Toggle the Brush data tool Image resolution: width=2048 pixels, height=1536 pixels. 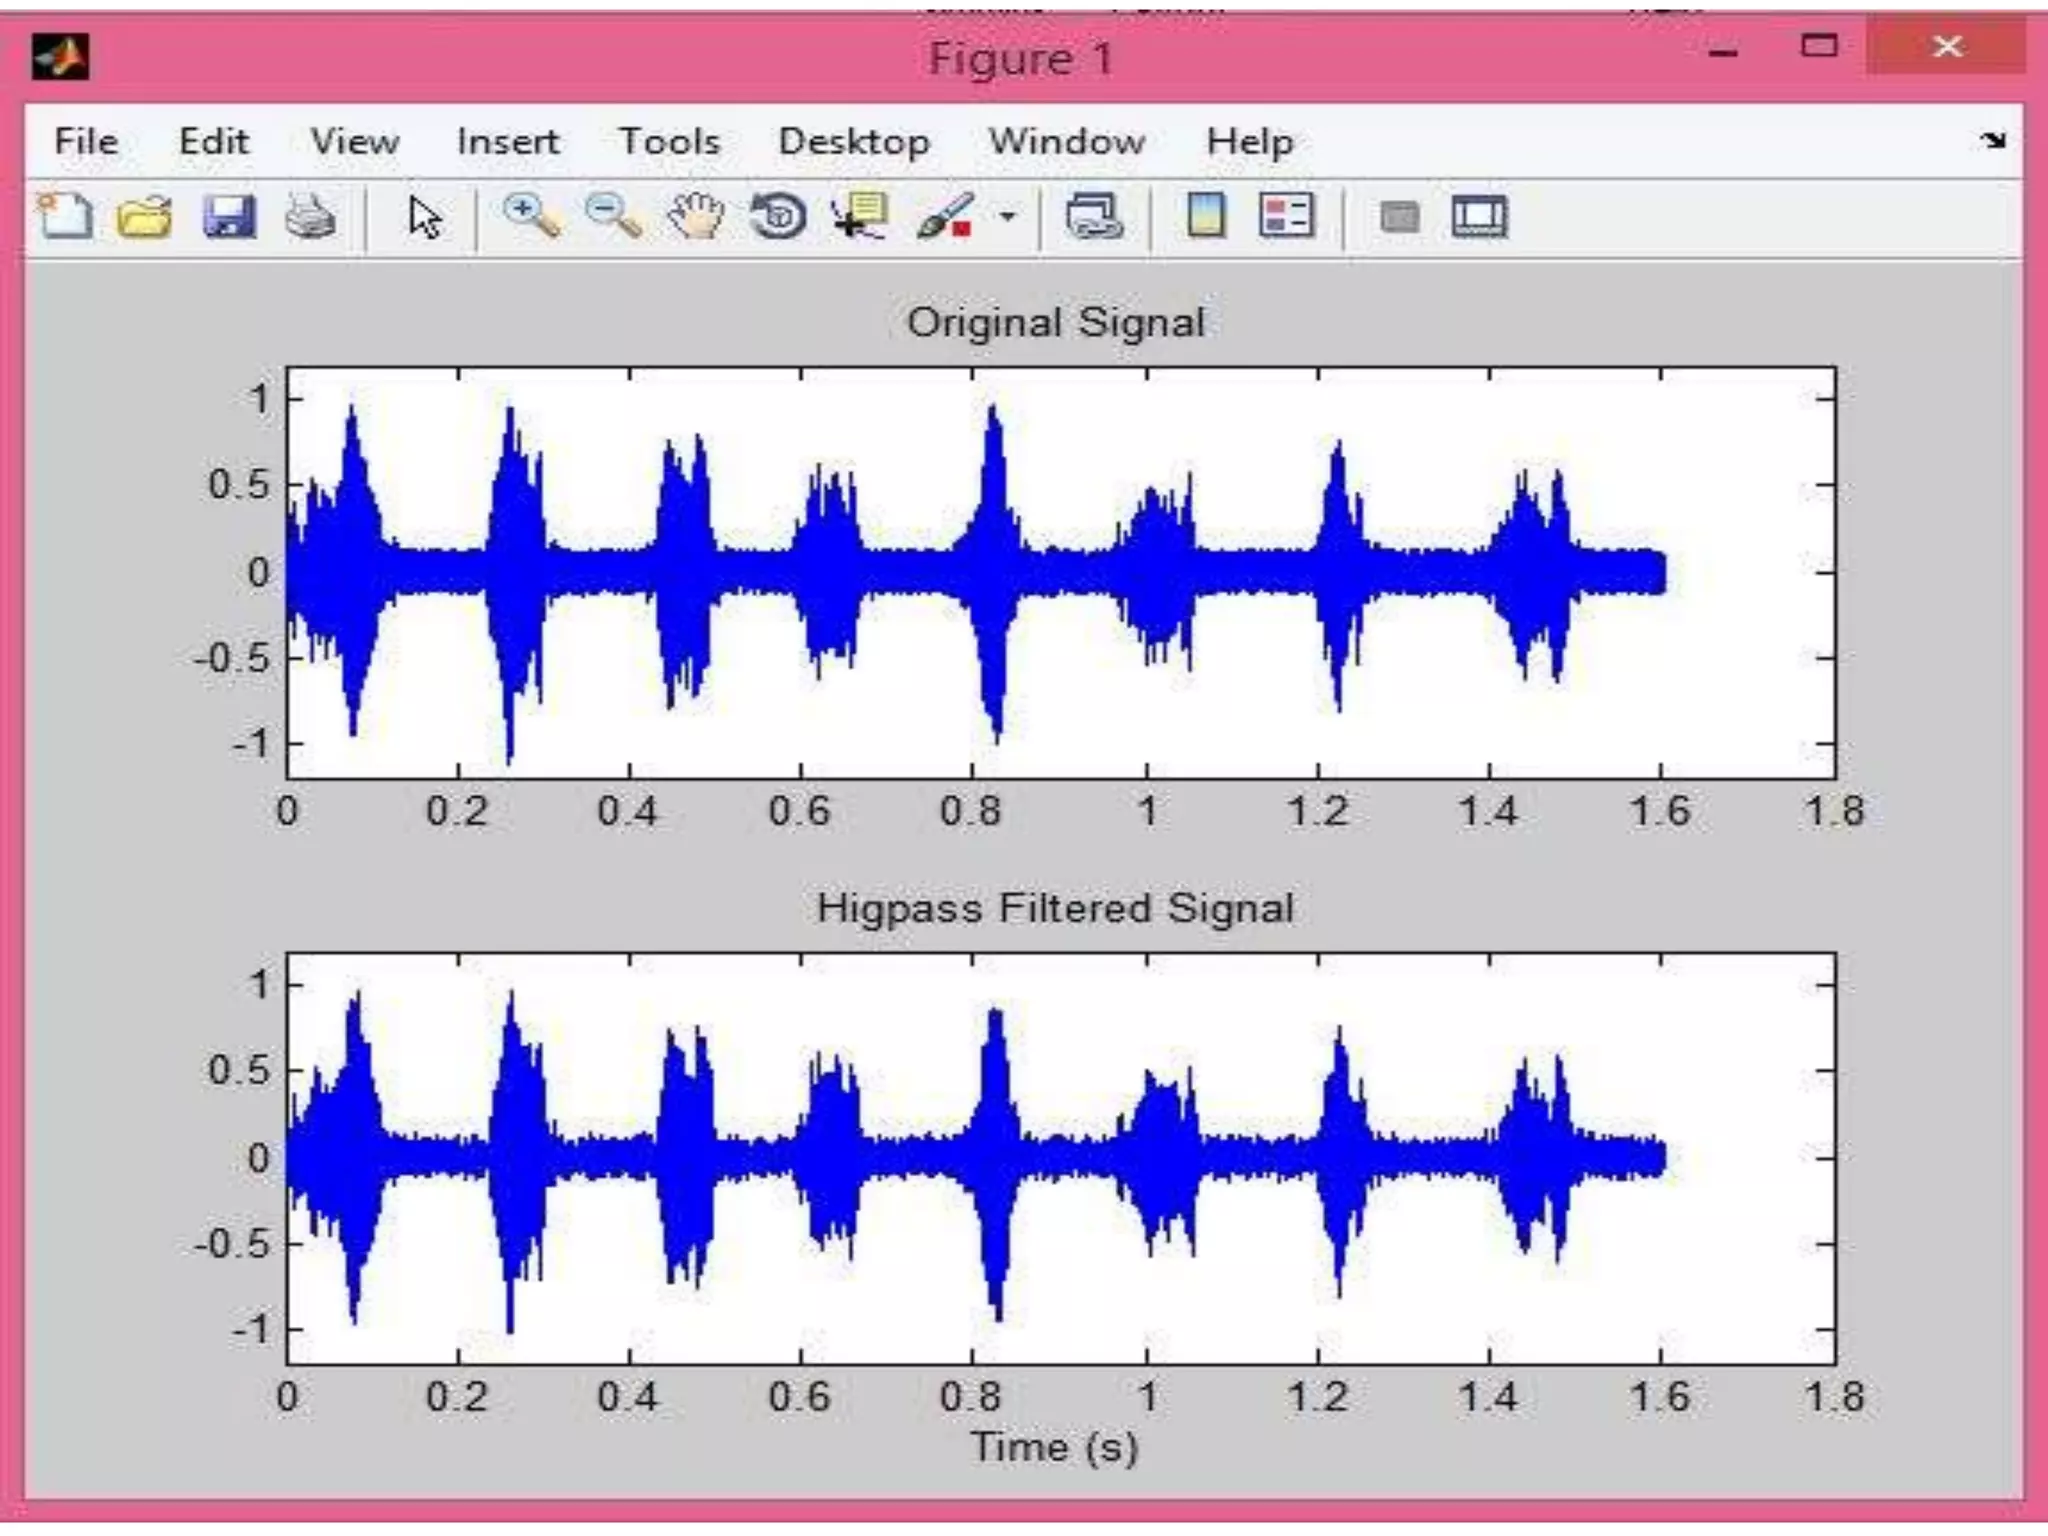pyautogui.click(x=944, y=216)
